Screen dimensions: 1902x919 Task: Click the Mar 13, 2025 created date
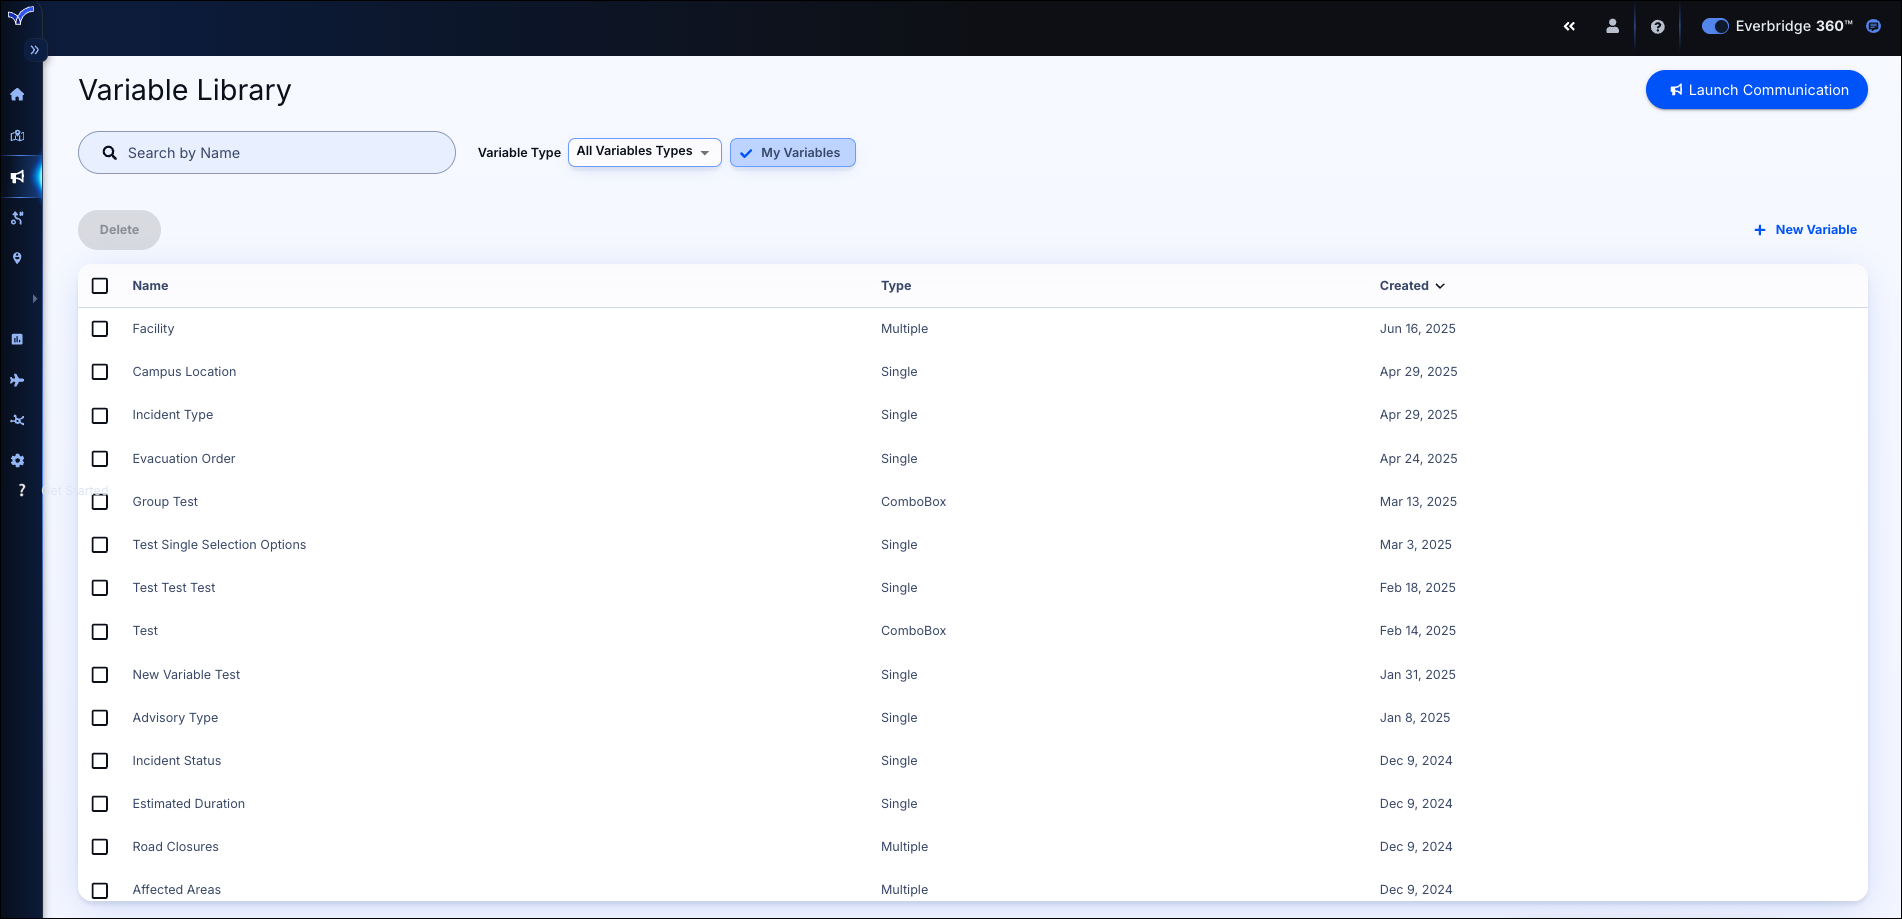tap(1418, 502)
